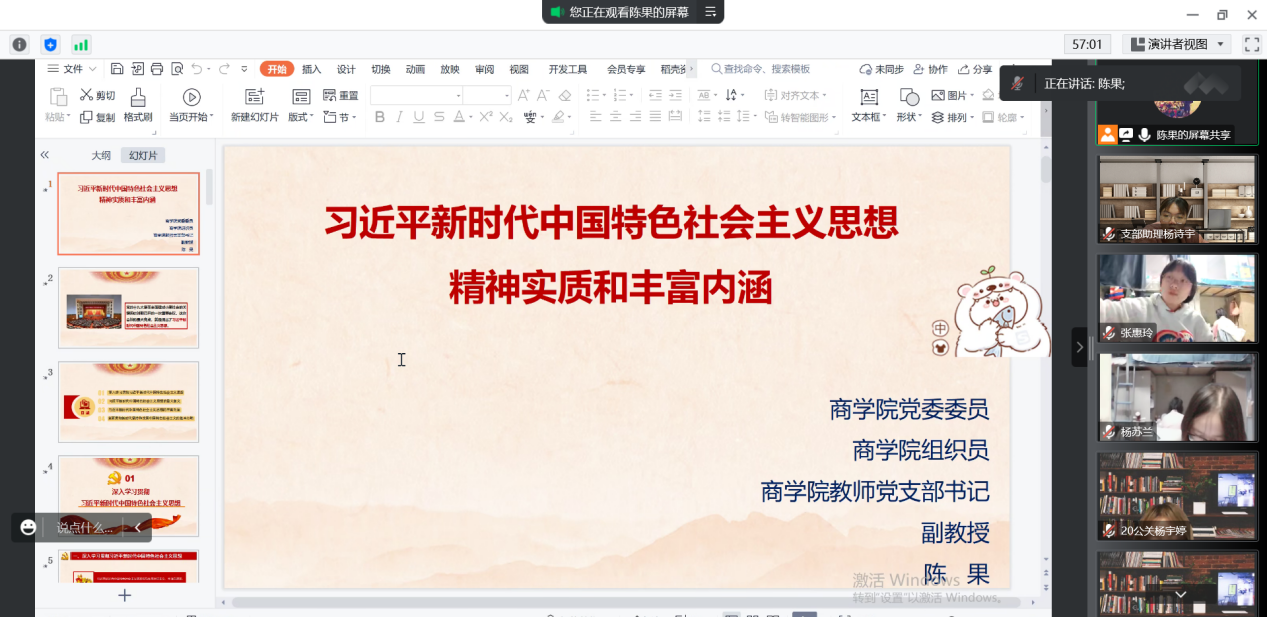Toggle Strikethrough formatting
The width and height of the screenshot is (1267, 617).
tap(438, 117)
